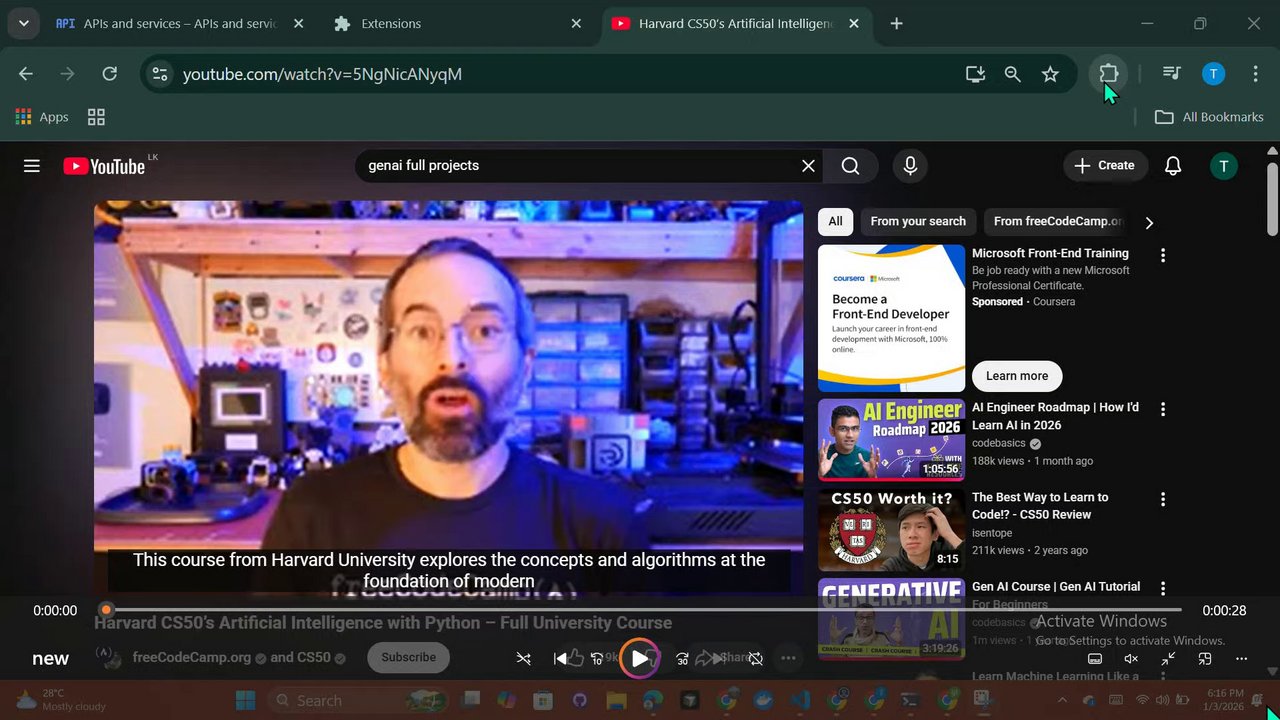Open overlay more options near fullscreen icons
Image resolution: width=1280 pixels, height=720 pixels.
(x=1241, y=659)
